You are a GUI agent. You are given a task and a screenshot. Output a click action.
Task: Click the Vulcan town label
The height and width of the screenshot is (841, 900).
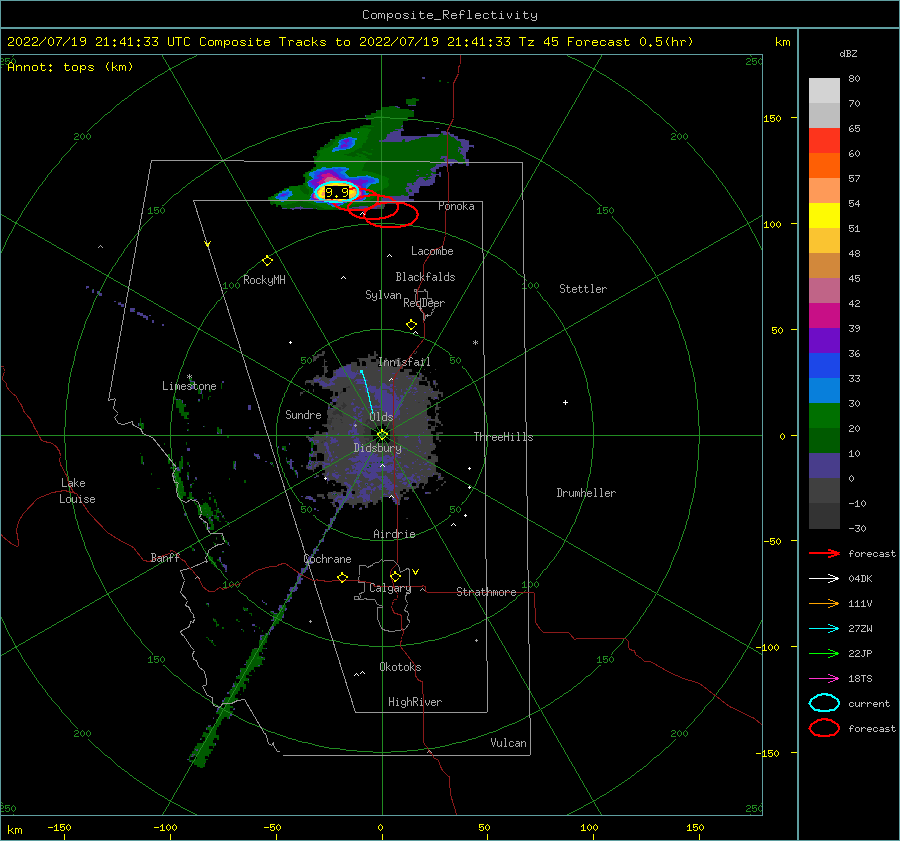508,743
